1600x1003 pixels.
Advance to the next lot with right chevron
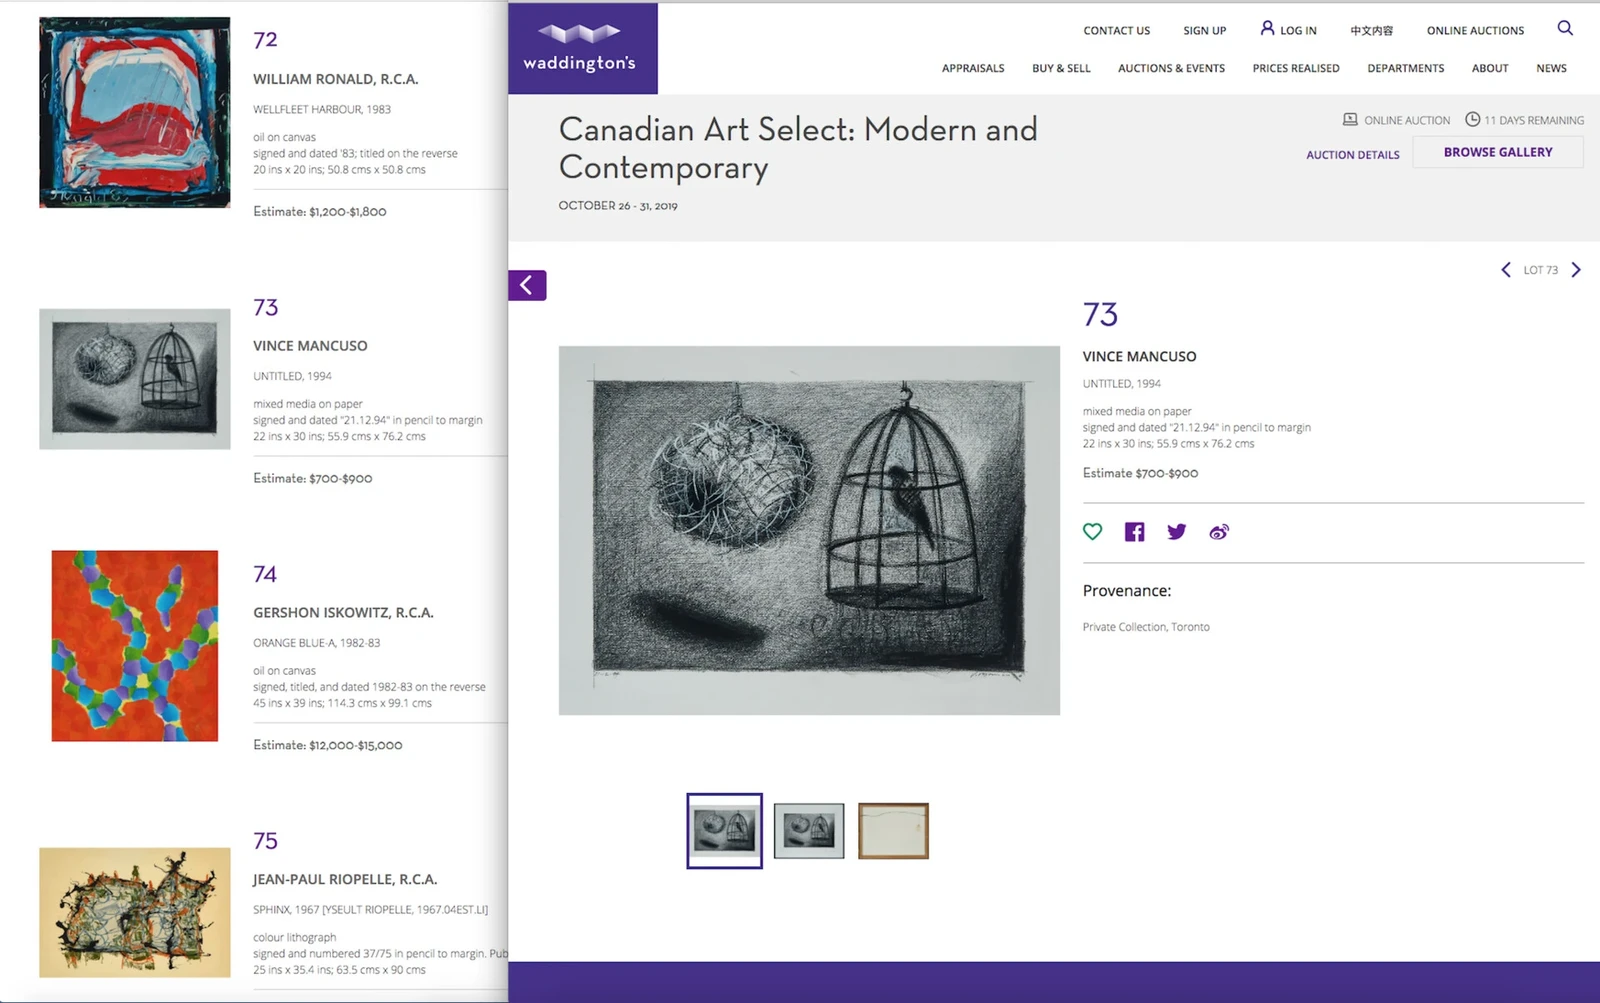point(1576,269)
